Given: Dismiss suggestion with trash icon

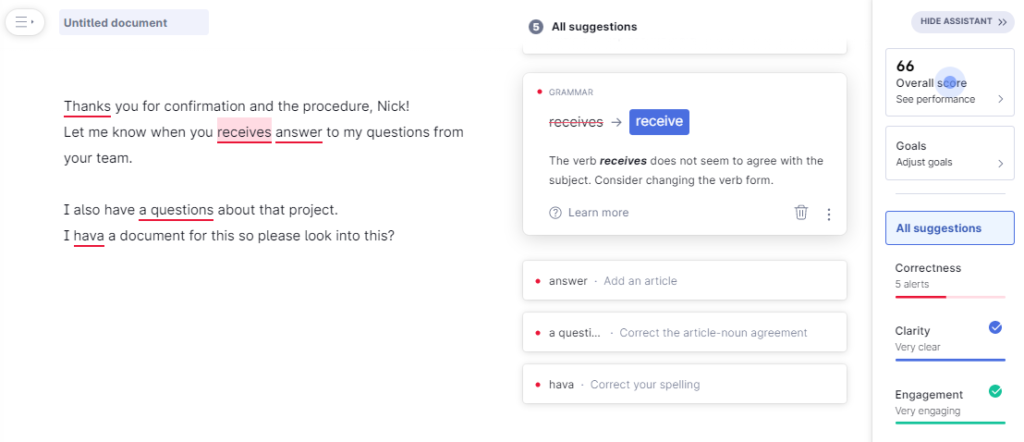Looking at the screenshot, I should (x=801, y=212).
